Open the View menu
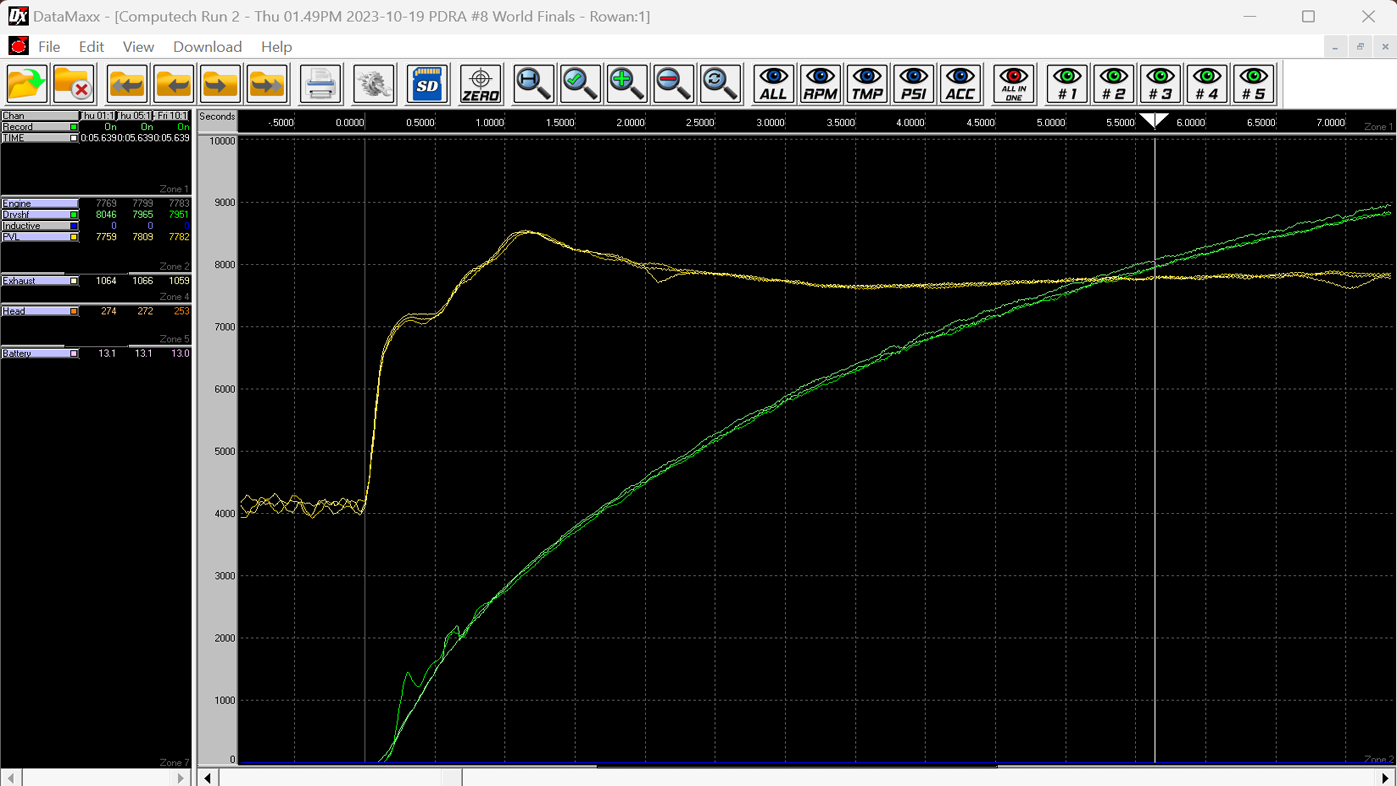The height and width of the screenshot is (786, 1397). 138,46
